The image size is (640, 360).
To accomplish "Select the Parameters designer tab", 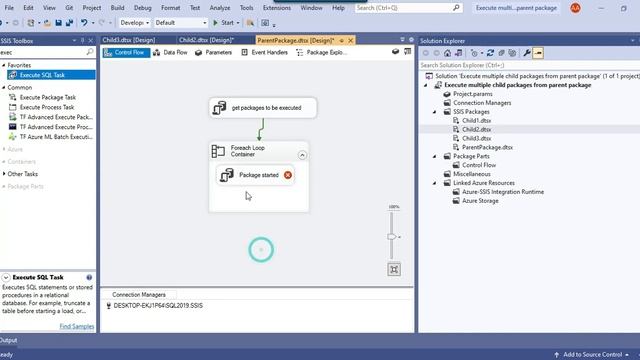I will (213, 53).
